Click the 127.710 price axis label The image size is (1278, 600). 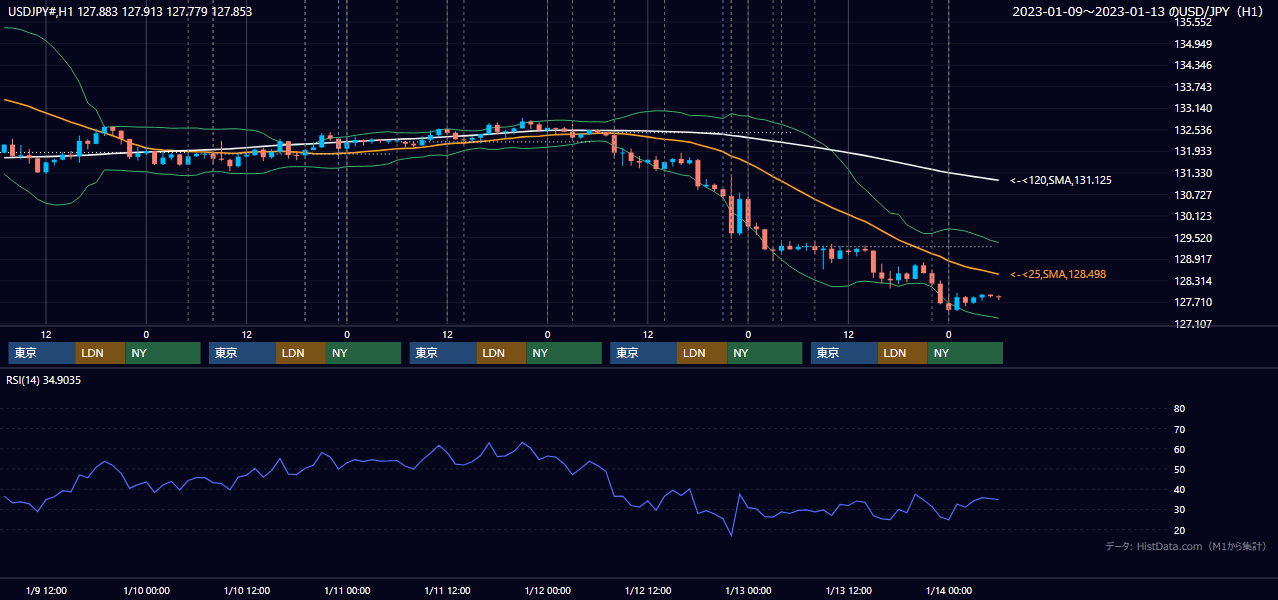point(1193,302)
